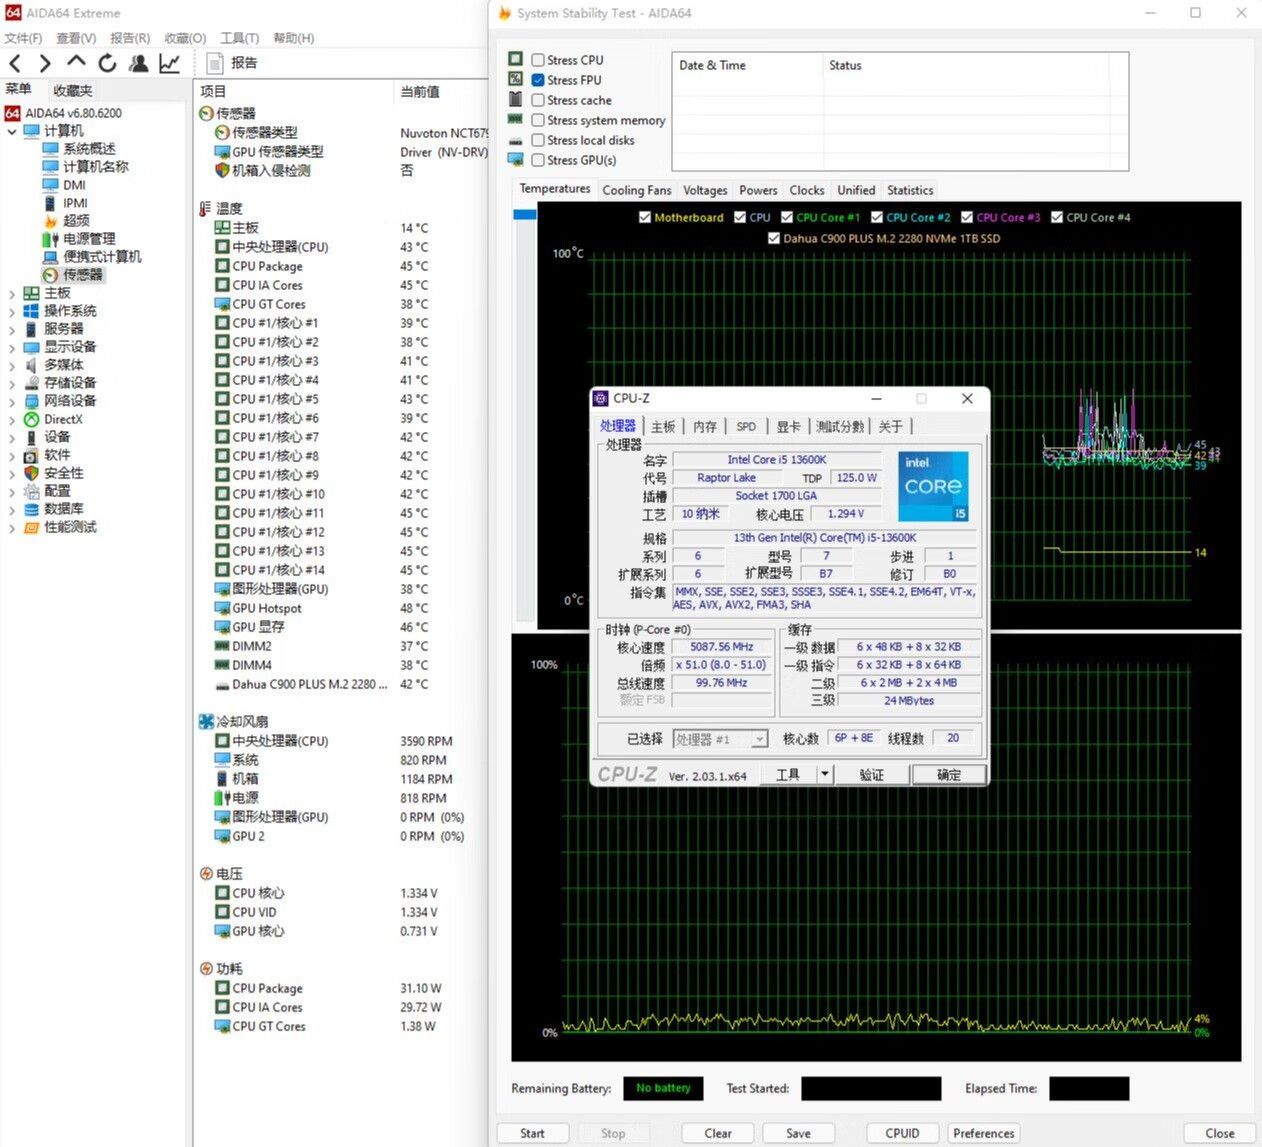Uncheck the Stress FPU checkbox
The image size is (1262, 1147).
[x=538, y=80]
